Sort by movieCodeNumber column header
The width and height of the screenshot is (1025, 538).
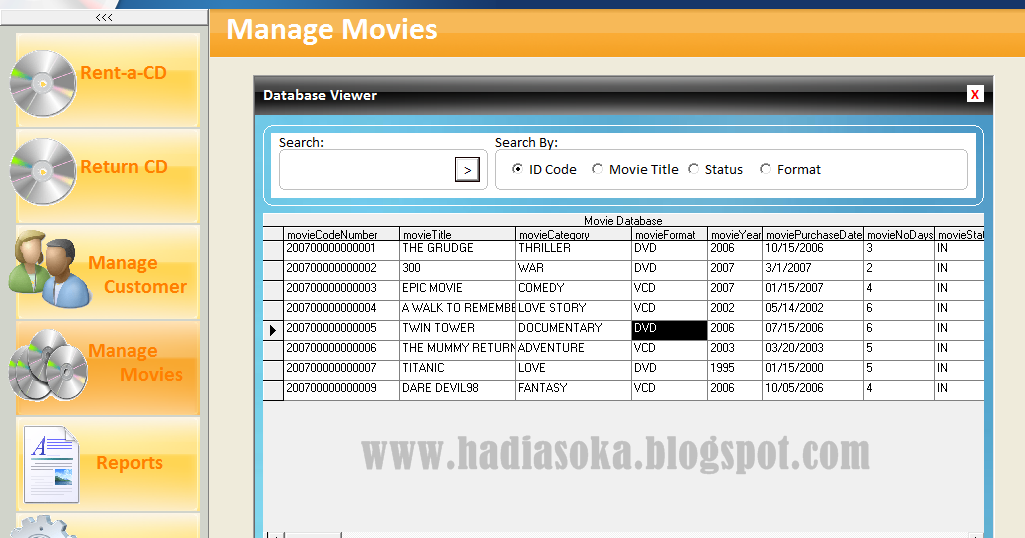341,234
